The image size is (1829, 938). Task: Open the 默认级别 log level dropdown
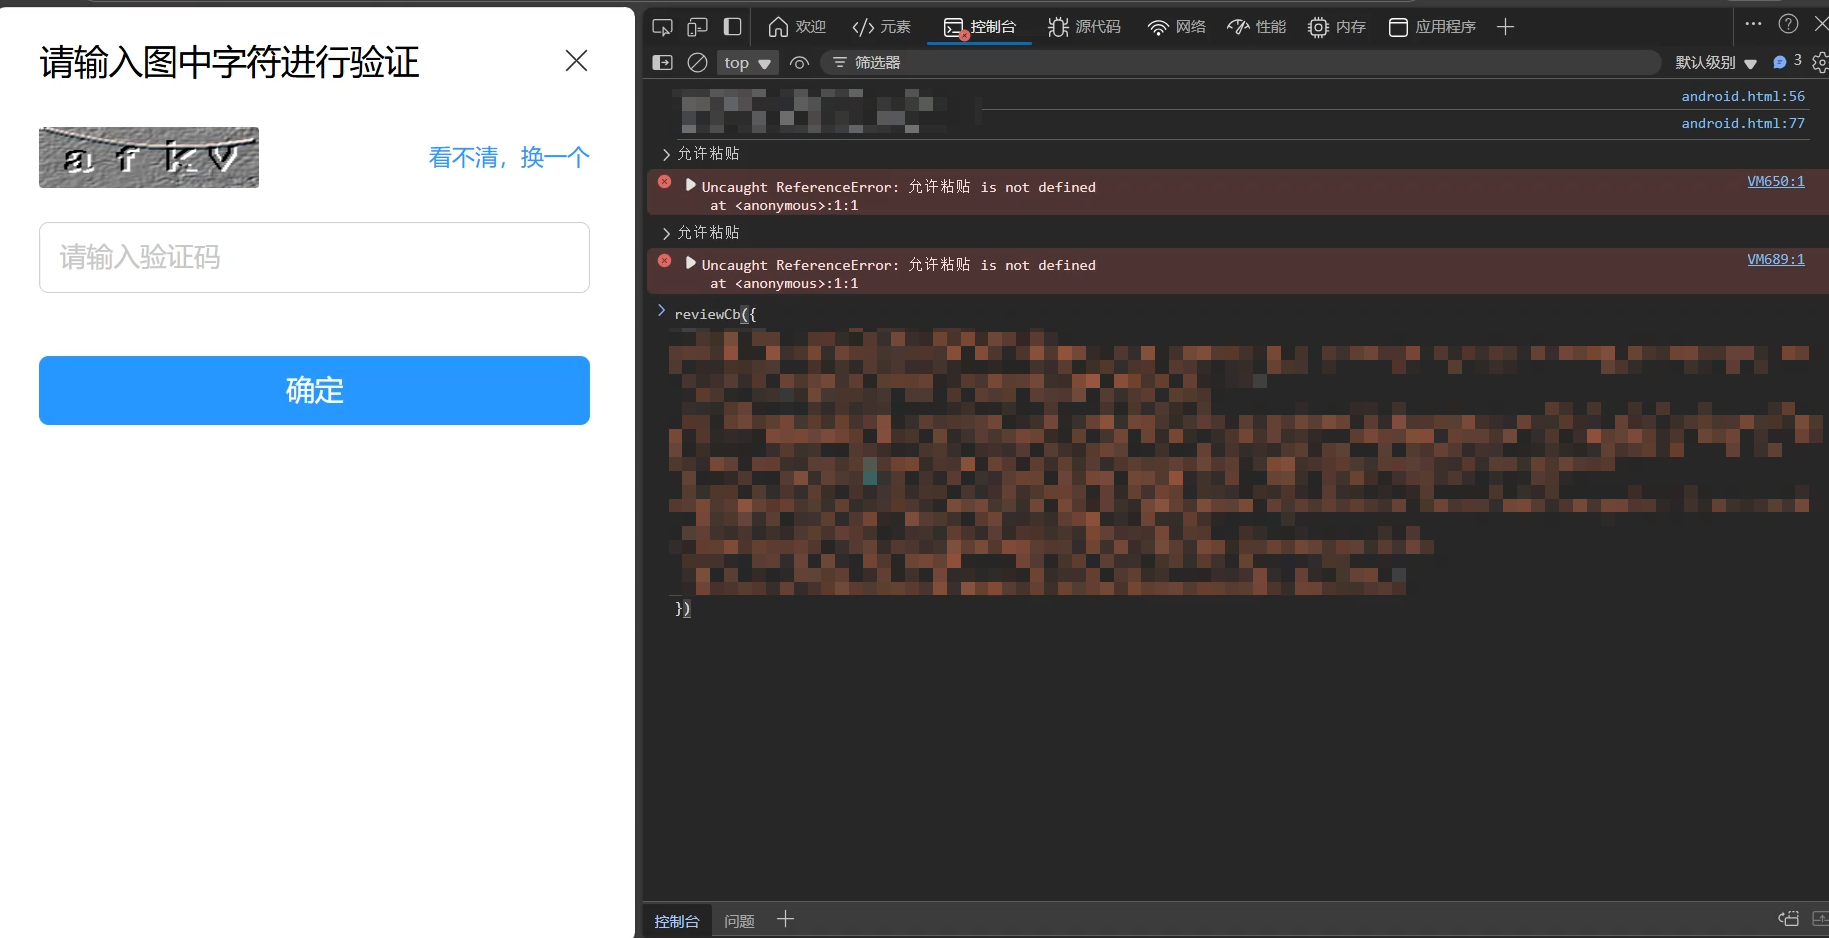1716,63
